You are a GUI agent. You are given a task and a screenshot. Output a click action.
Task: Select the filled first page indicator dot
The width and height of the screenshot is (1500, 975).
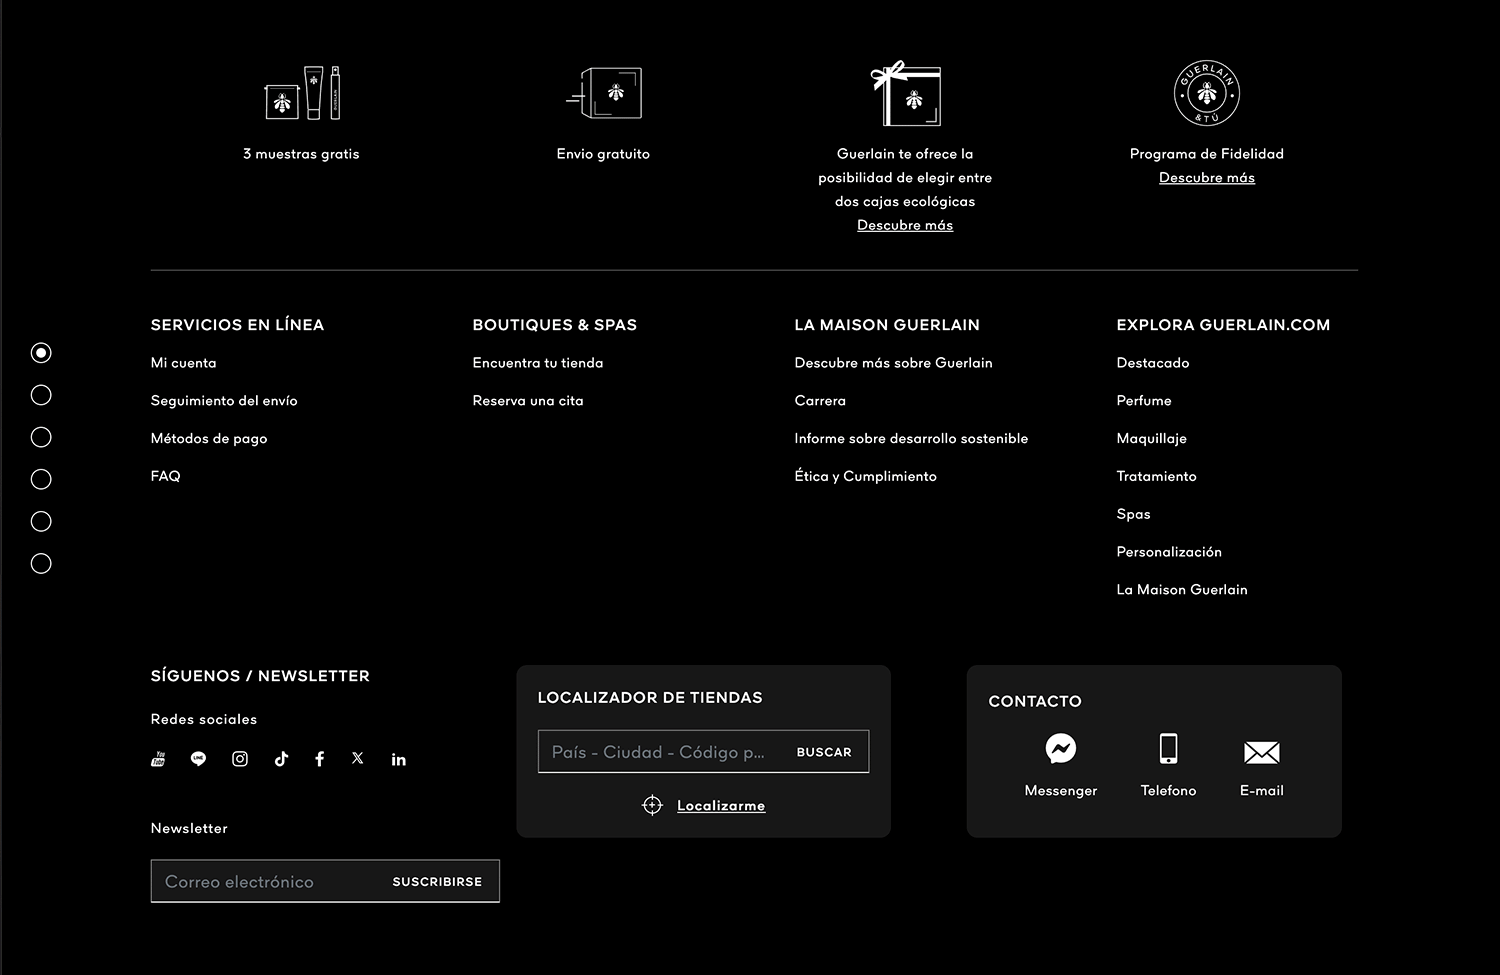coord(41,352)
